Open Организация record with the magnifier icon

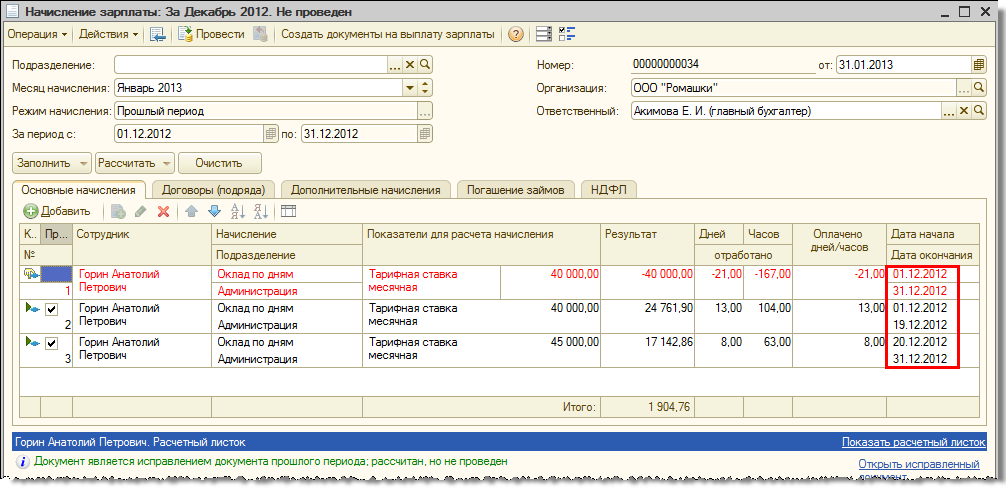coord(978,88)
